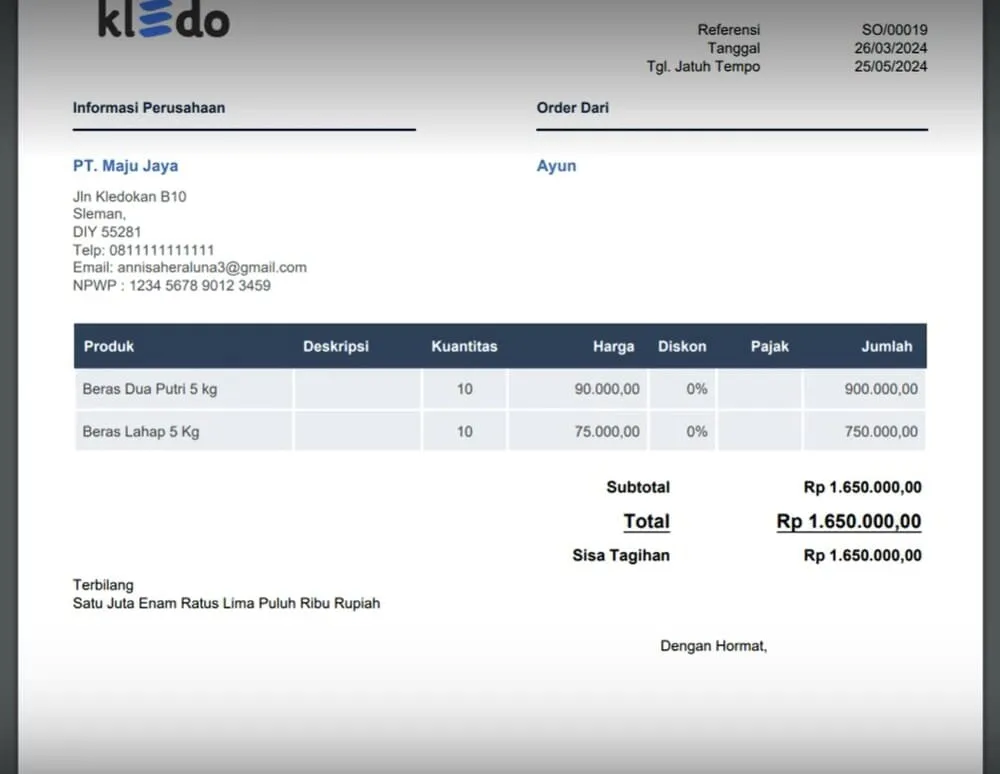
Task: Select the reference number SO/00019
Action: [x=894, y=29]
